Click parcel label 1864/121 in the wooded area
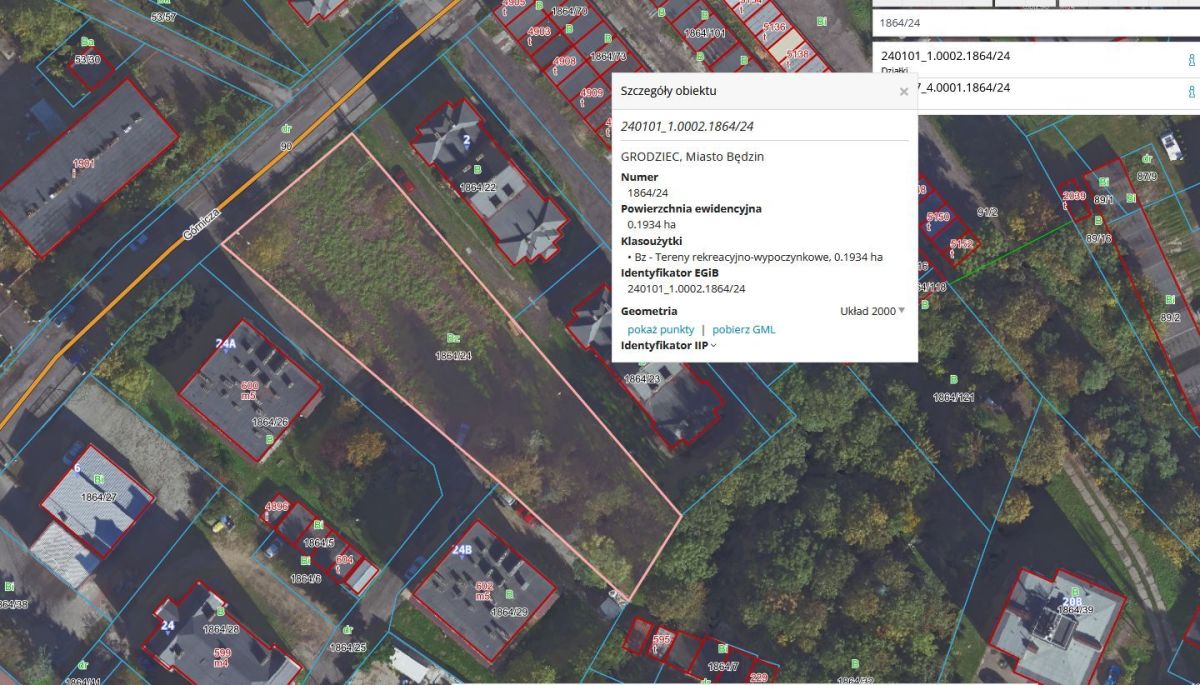 953,398
